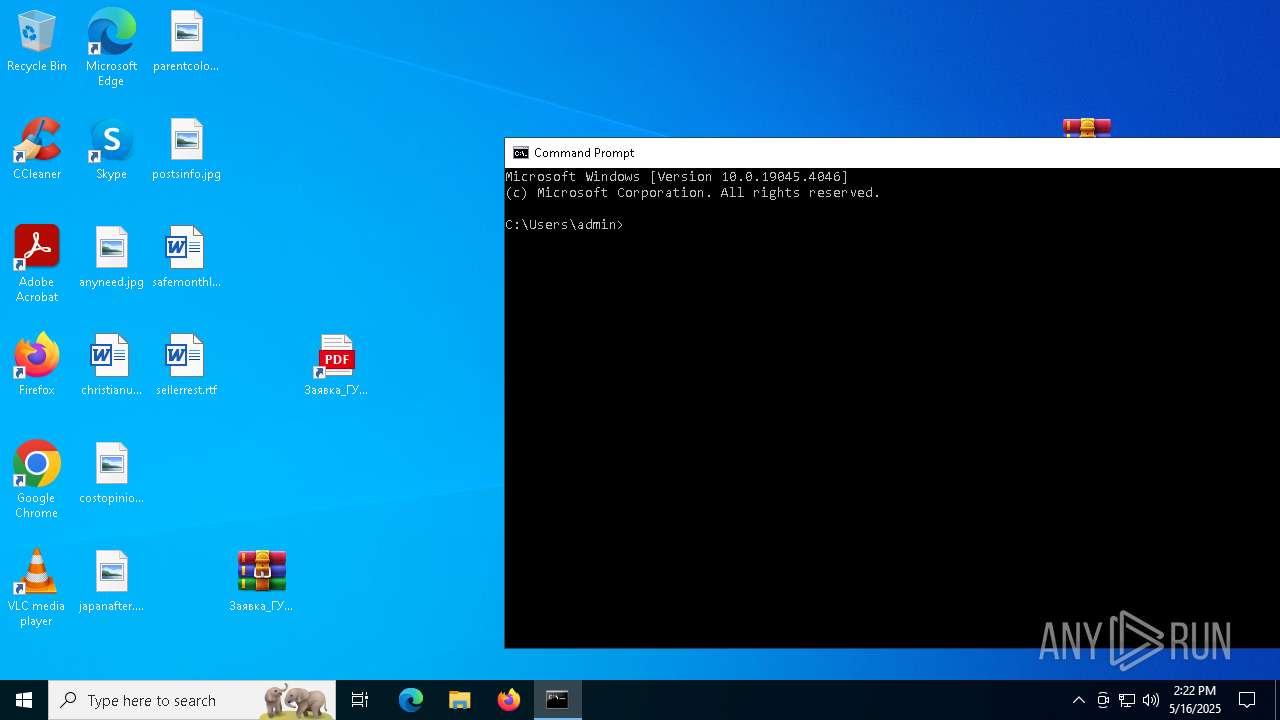Select the Заявка_ГУ... PDF shortcut icon

pos(336,365)
